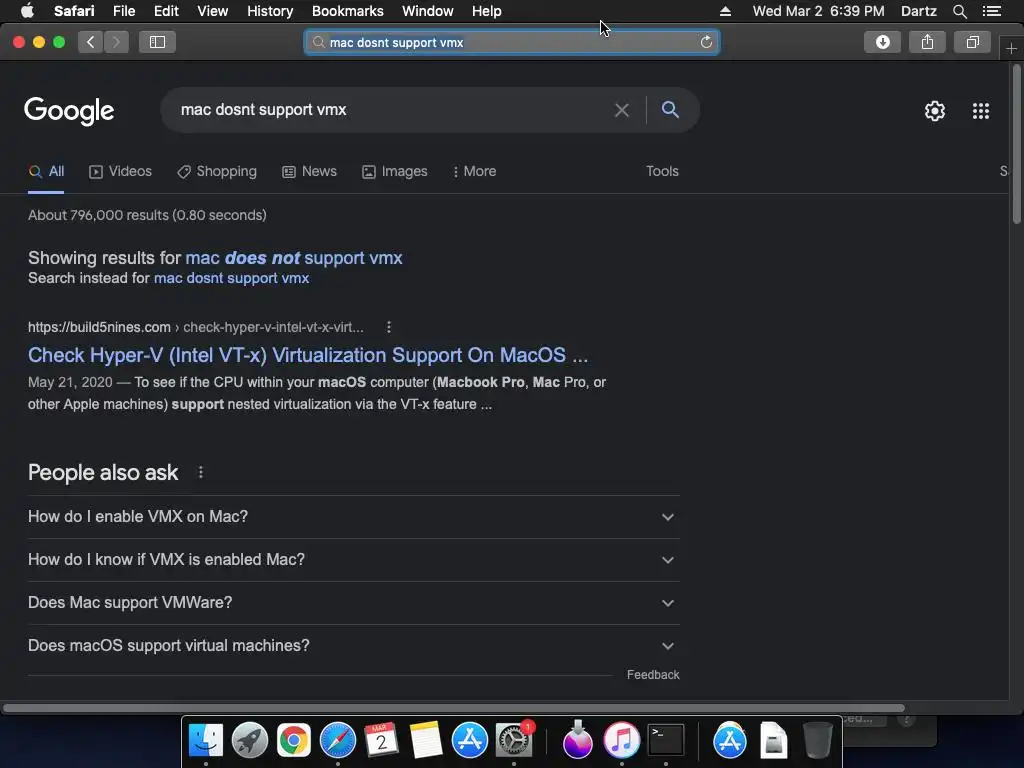1024x768 pixels.
Task: Clear Google search box with X
Action: click(x=622, y=110)
